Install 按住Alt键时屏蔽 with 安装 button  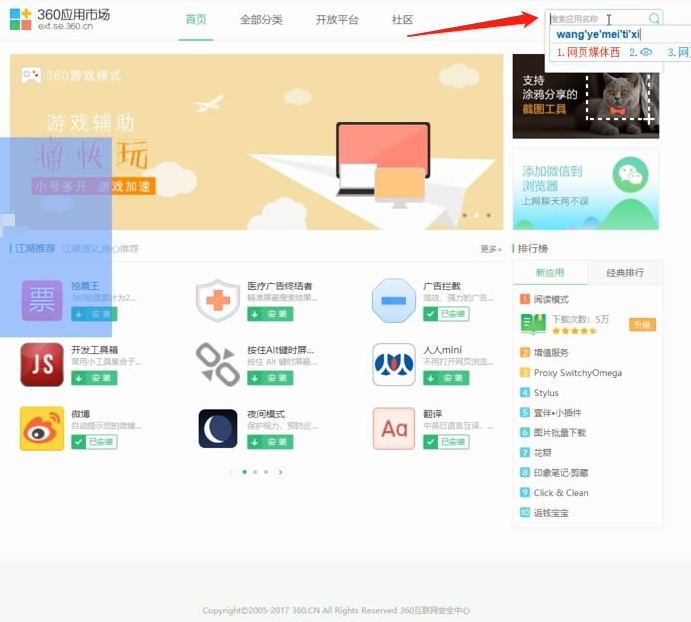pos(270,378)
